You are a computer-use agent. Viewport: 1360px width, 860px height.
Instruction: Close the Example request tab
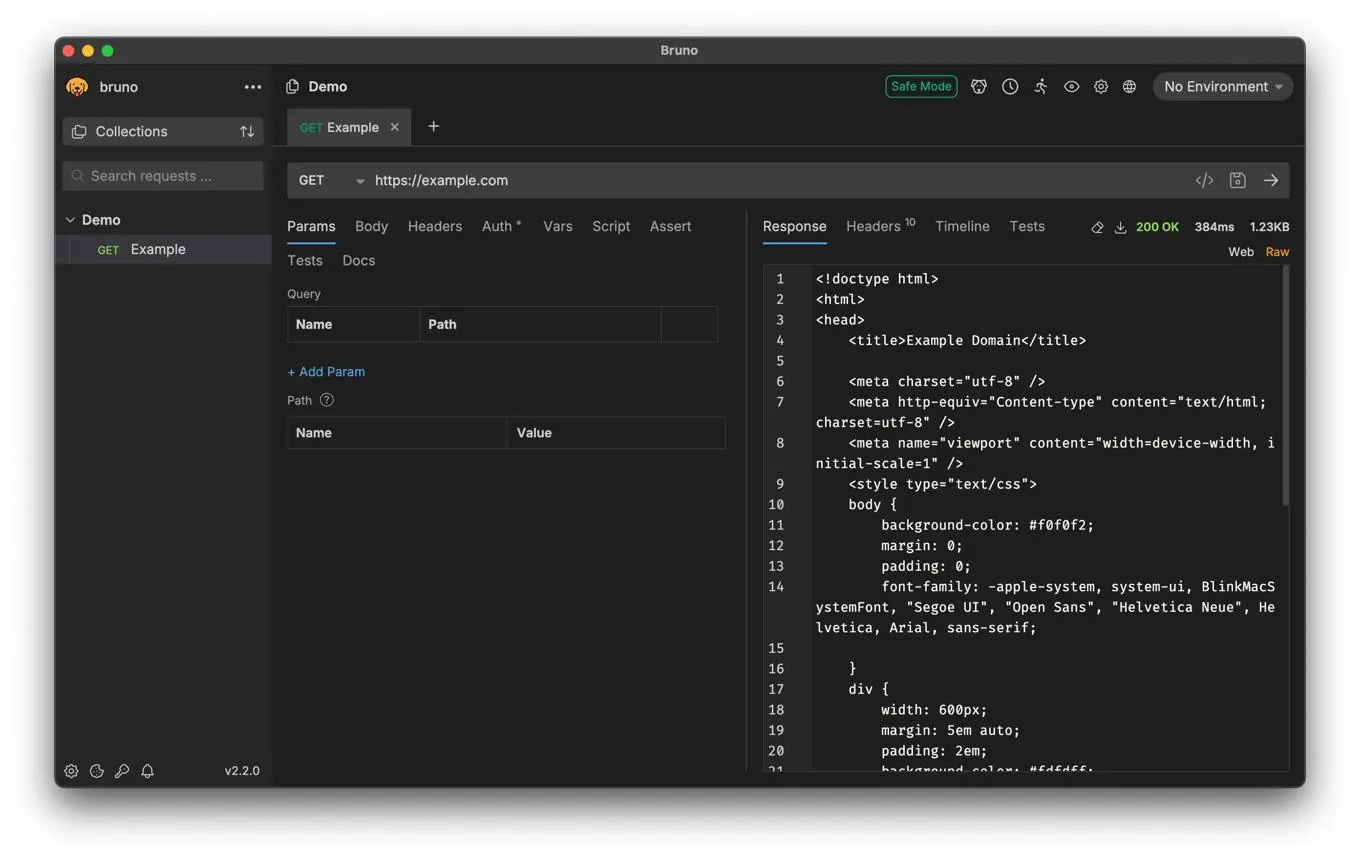point(394,127)
